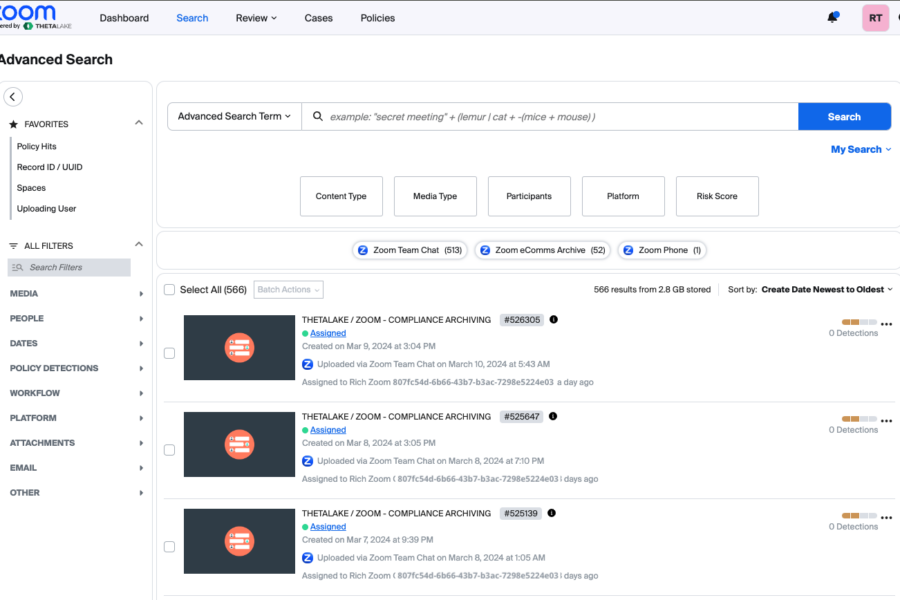This screenshot has height=600, width=900.
Task: Click risk score bar for record #525647
Action: (x=859, y=419)
